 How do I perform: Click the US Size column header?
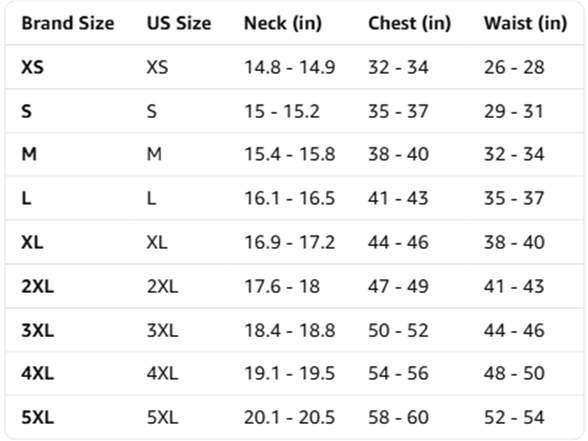pyautogui.click(x=179, y=23)
